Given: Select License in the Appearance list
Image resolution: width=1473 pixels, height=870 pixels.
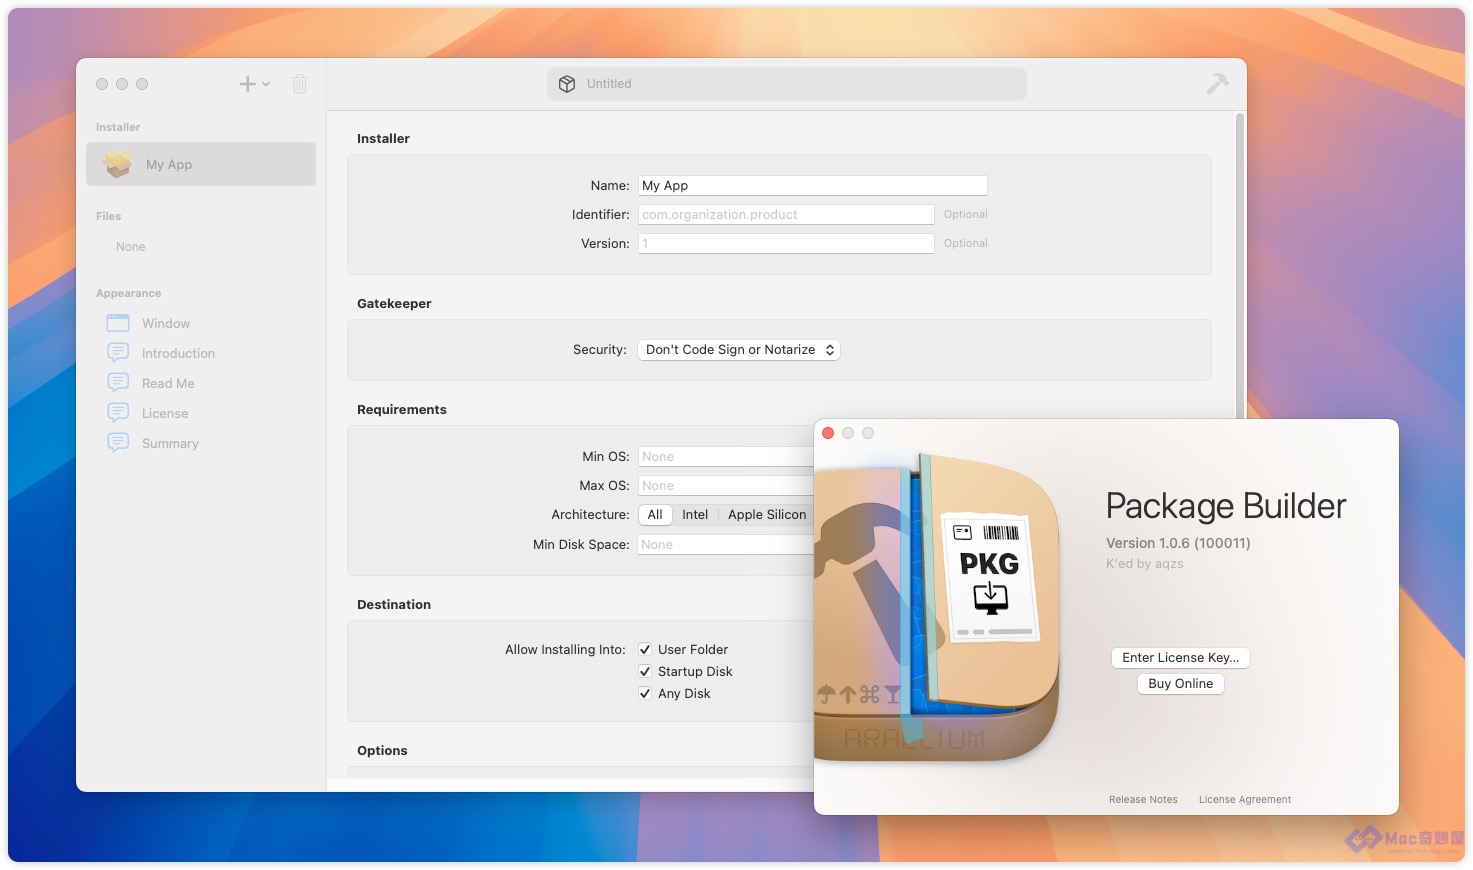Looking at the screenshot, I should [201, 413].
